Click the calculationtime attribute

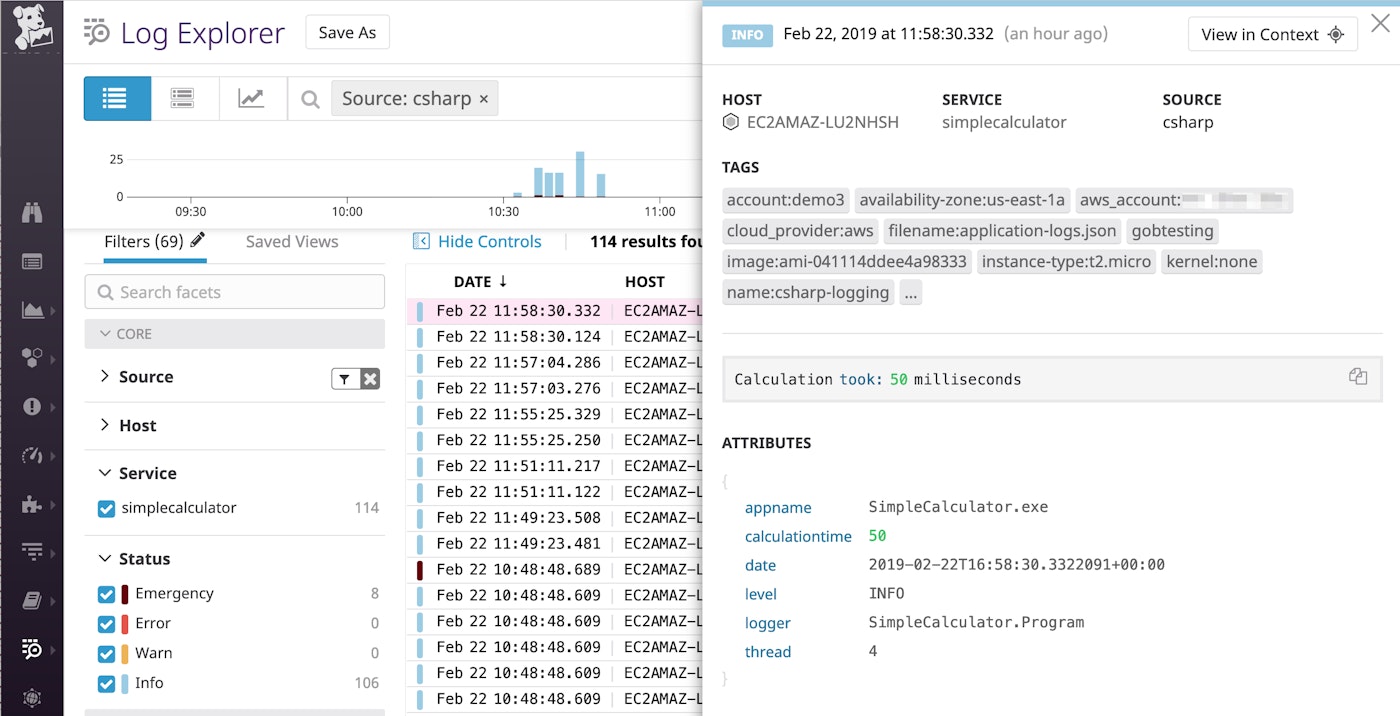point(798,537)
